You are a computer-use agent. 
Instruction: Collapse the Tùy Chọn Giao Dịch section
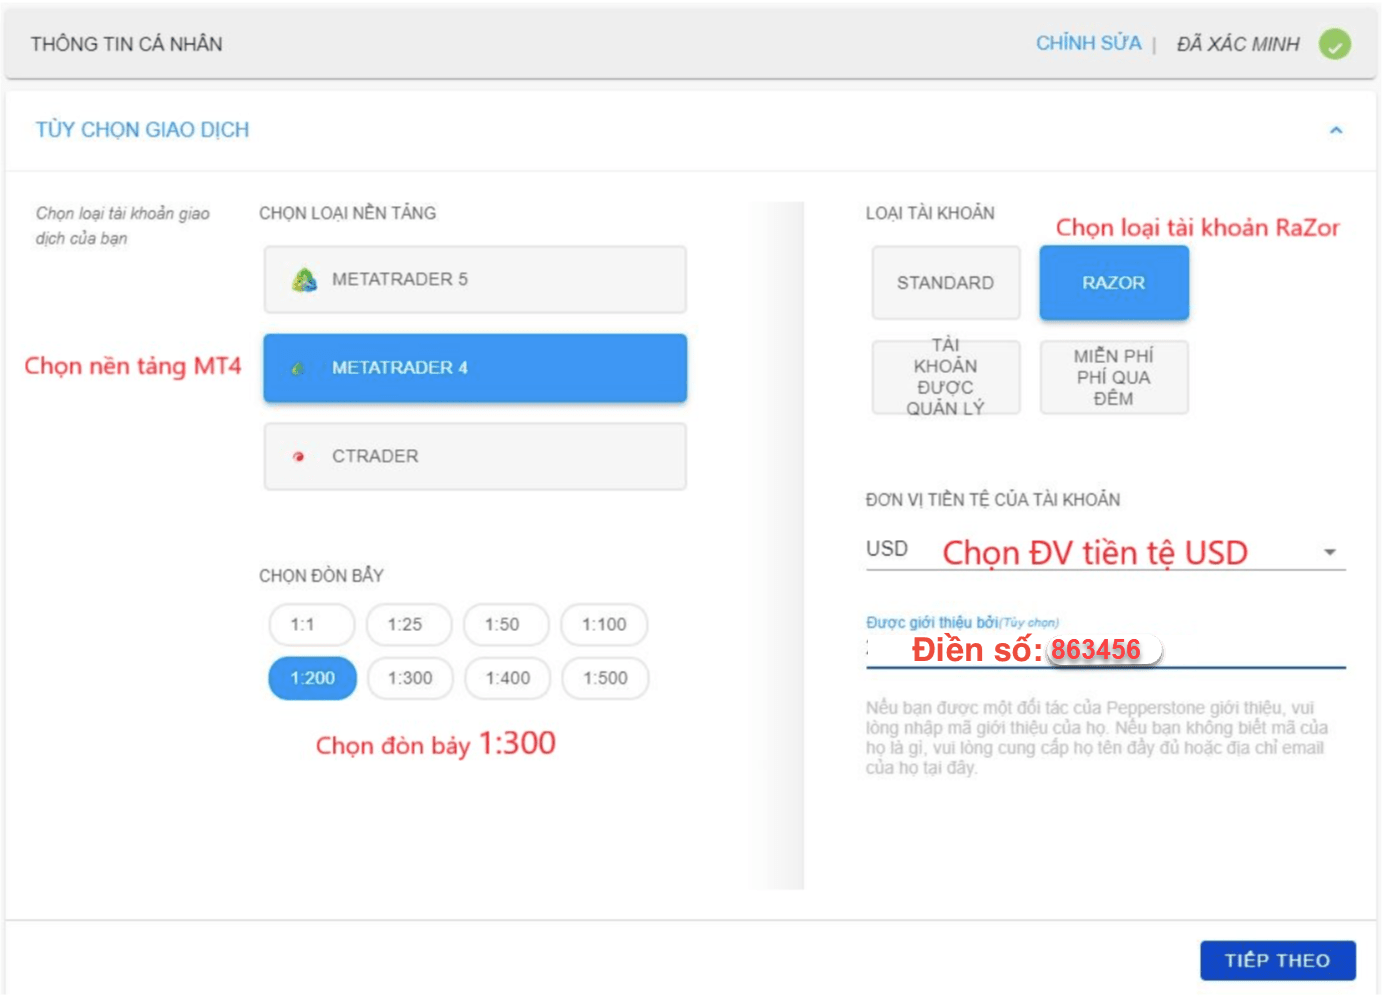1335,131
